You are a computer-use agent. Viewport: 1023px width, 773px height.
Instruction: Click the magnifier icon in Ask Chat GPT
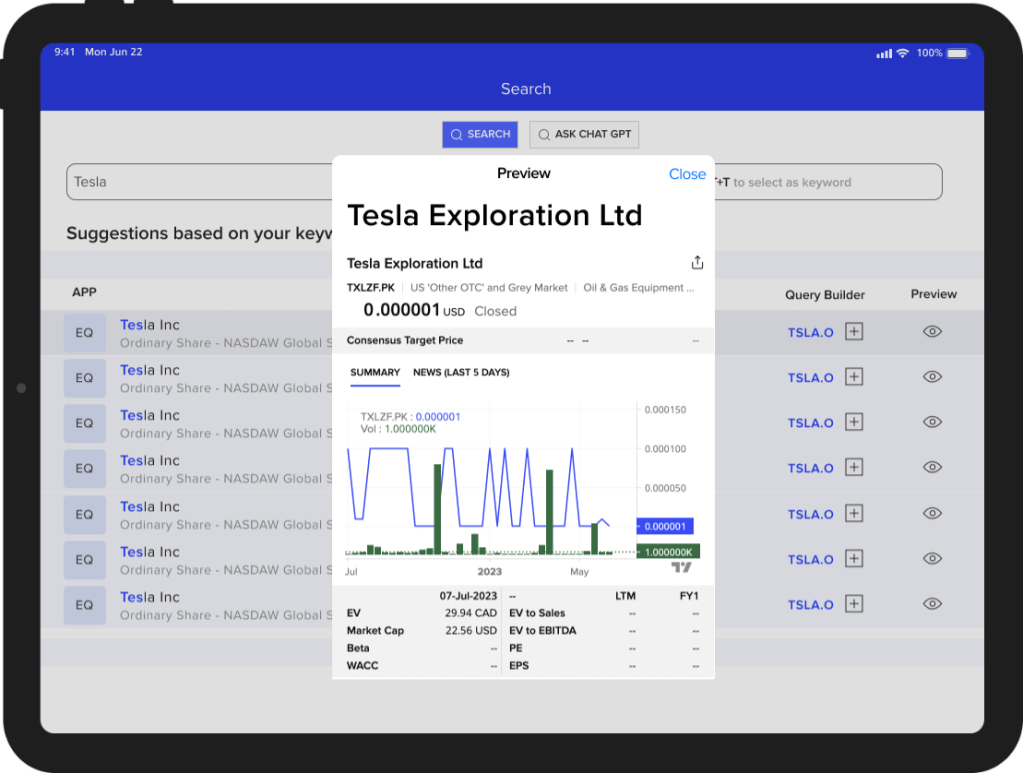pos(543,134)
